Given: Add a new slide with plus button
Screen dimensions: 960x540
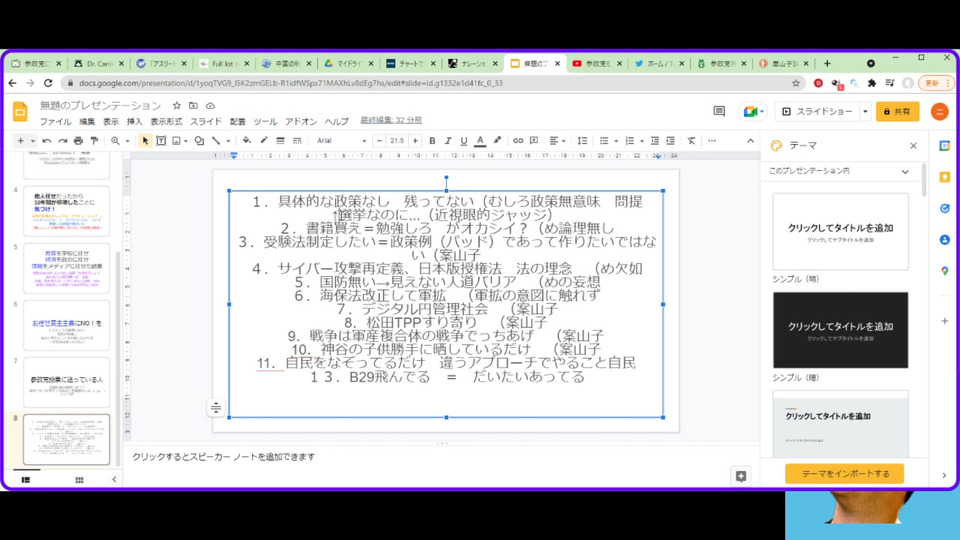Looking at the screenshot, I should (x=20, y=141).
